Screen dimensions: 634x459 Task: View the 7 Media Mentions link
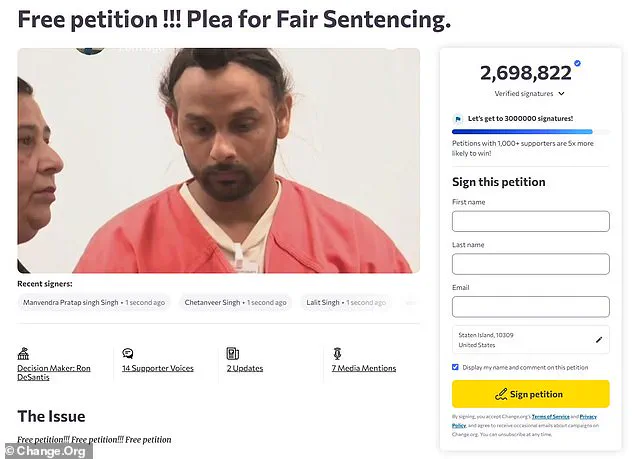(364, 369)
